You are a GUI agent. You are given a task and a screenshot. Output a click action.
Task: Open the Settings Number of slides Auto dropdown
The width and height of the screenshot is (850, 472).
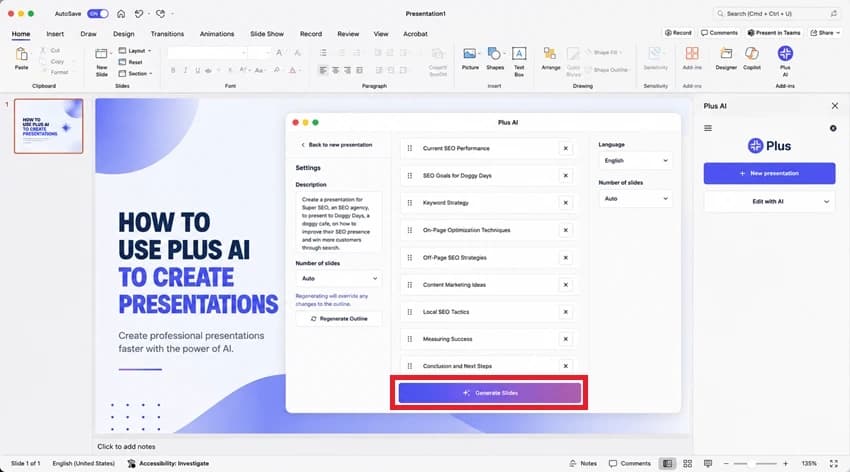[339, 279]
